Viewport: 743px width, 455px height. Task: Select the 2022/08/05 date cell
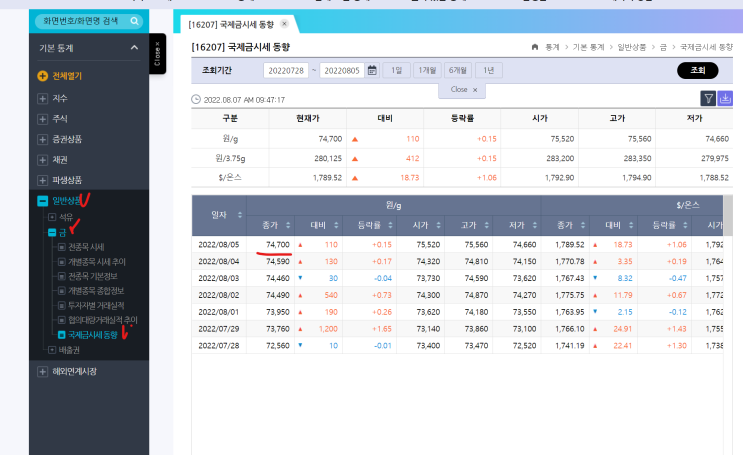219,245
